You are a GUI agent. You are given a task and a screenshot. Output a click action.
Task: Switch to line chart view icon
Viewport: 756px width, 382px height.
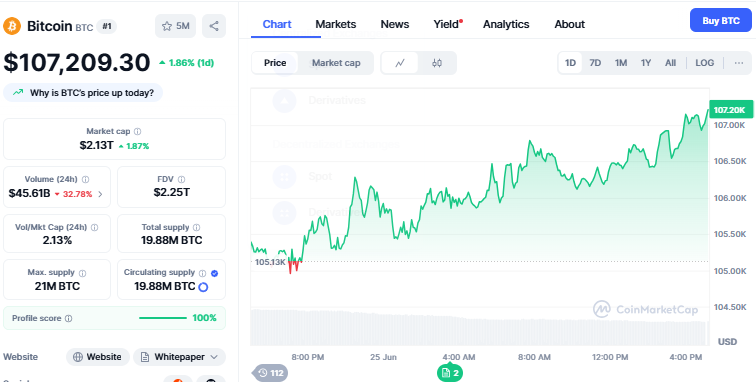400,63
